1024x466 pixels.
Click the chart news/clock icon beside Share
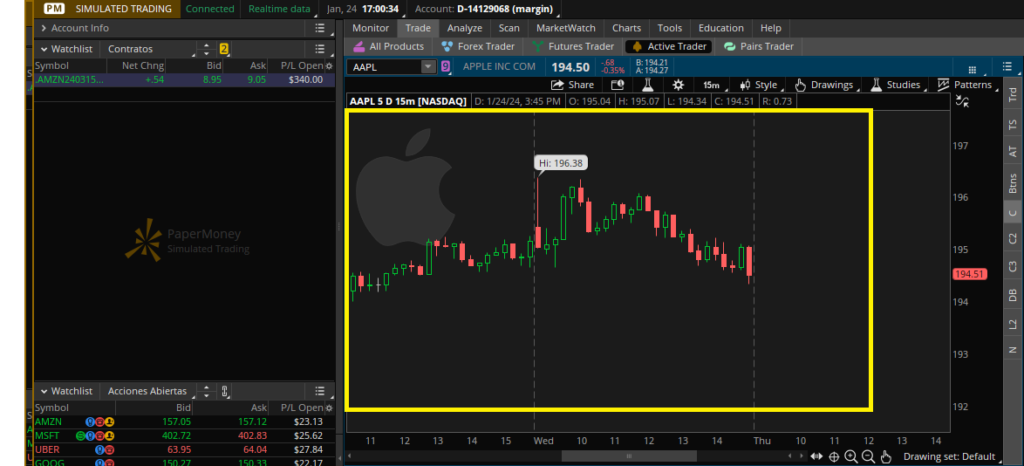617,85
